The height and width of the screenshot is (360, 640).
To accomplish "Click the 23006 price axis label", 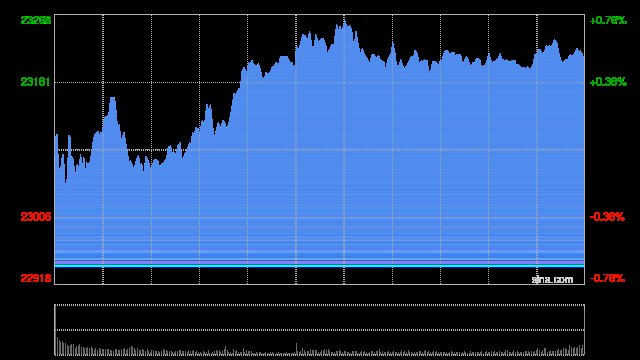I will point(36,217).
